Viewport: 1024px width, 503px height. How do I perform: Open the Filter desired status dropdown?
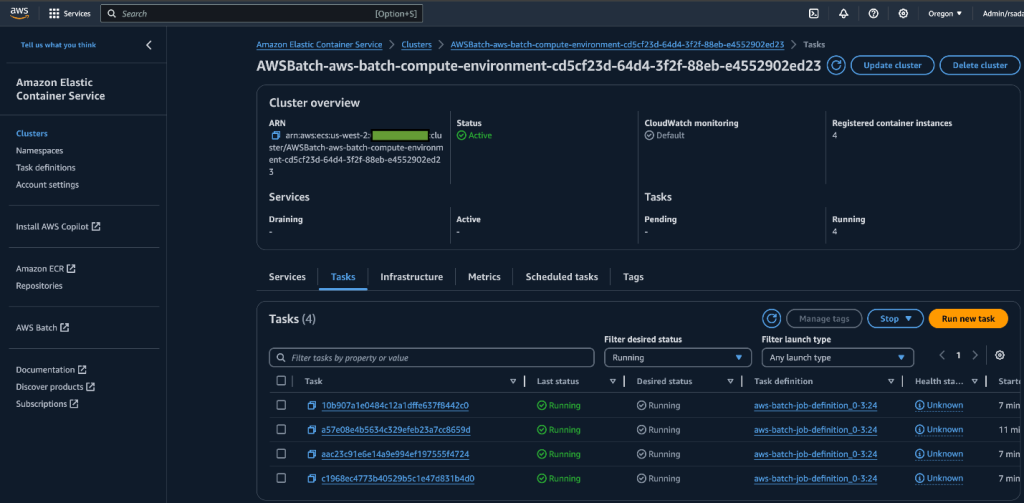tap(678, 357)
